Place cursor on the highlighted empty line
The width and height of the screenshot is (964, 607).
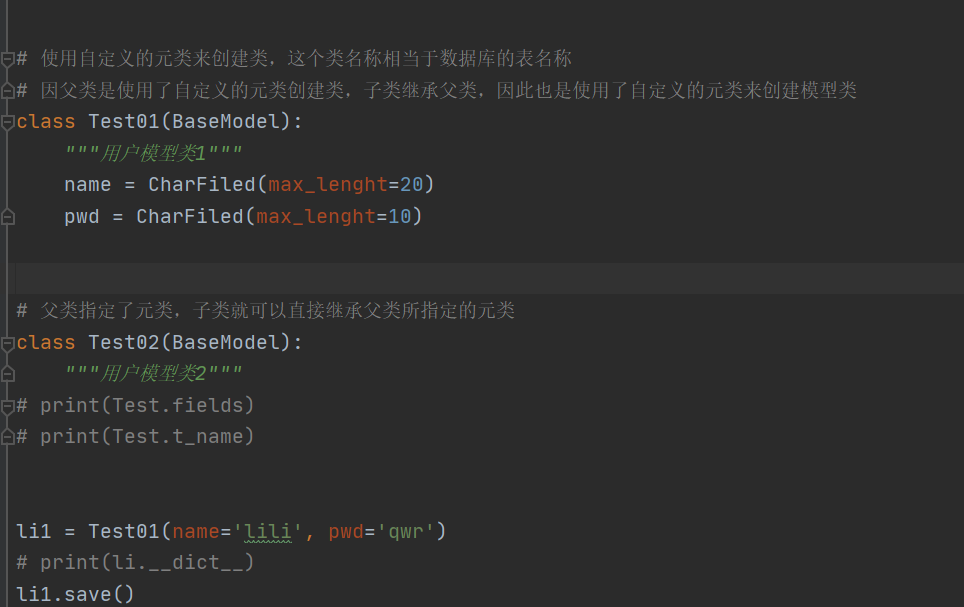pyautogui.click(x=400, y=278)
